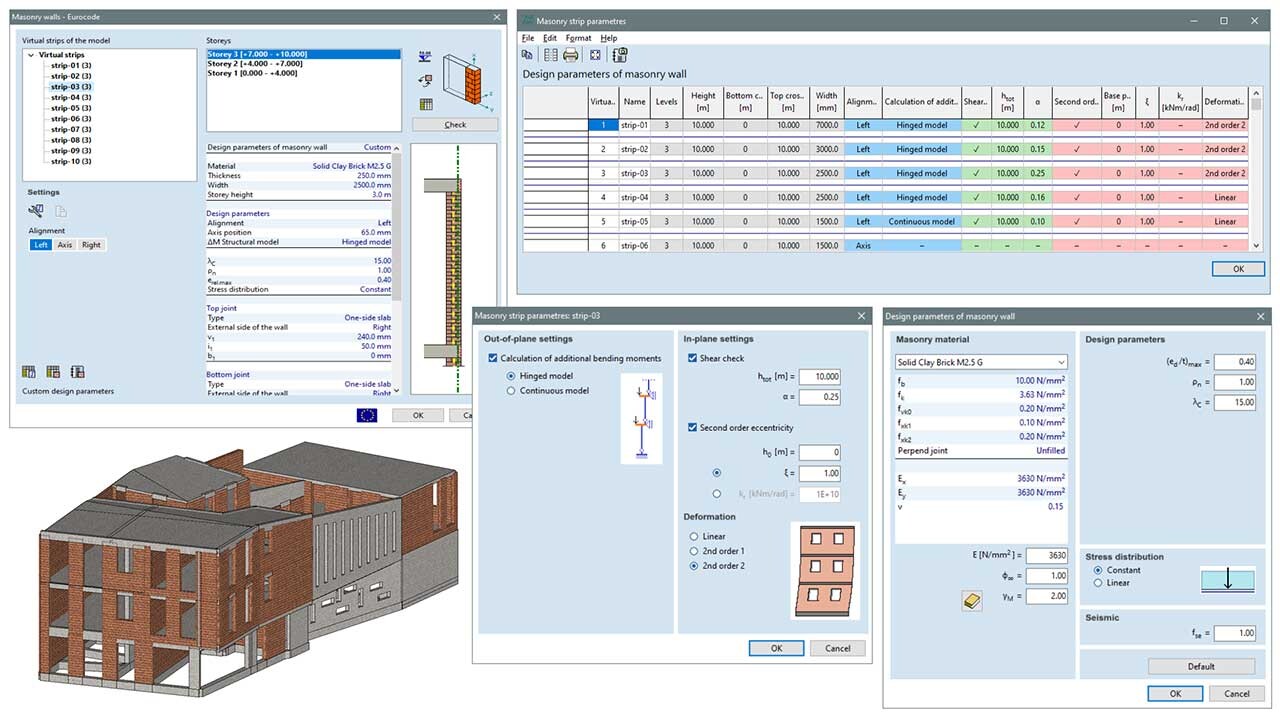This screenshot has width=1280, height=720.
Task: Open strip settings wrench icon under Settings
Action: pos(36,211)
